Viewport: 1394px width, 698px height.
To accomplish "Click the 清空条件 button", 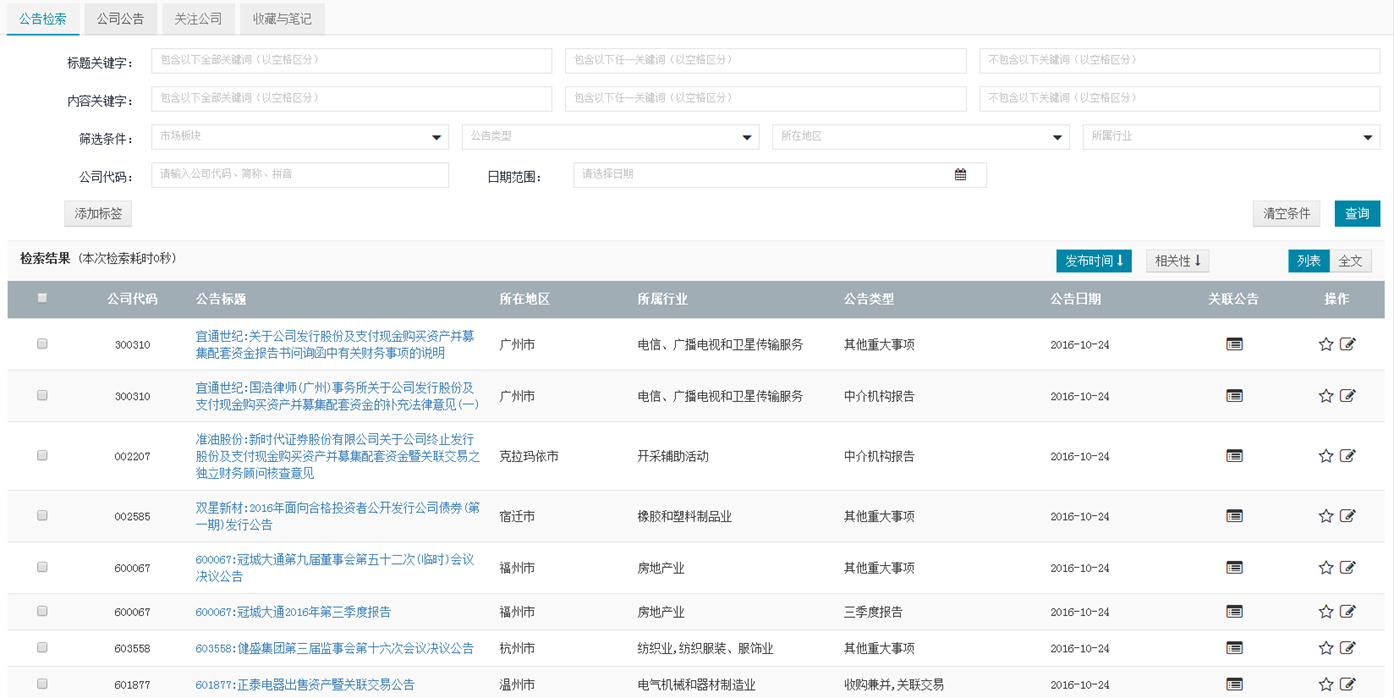I will (x=1286, y=214).
